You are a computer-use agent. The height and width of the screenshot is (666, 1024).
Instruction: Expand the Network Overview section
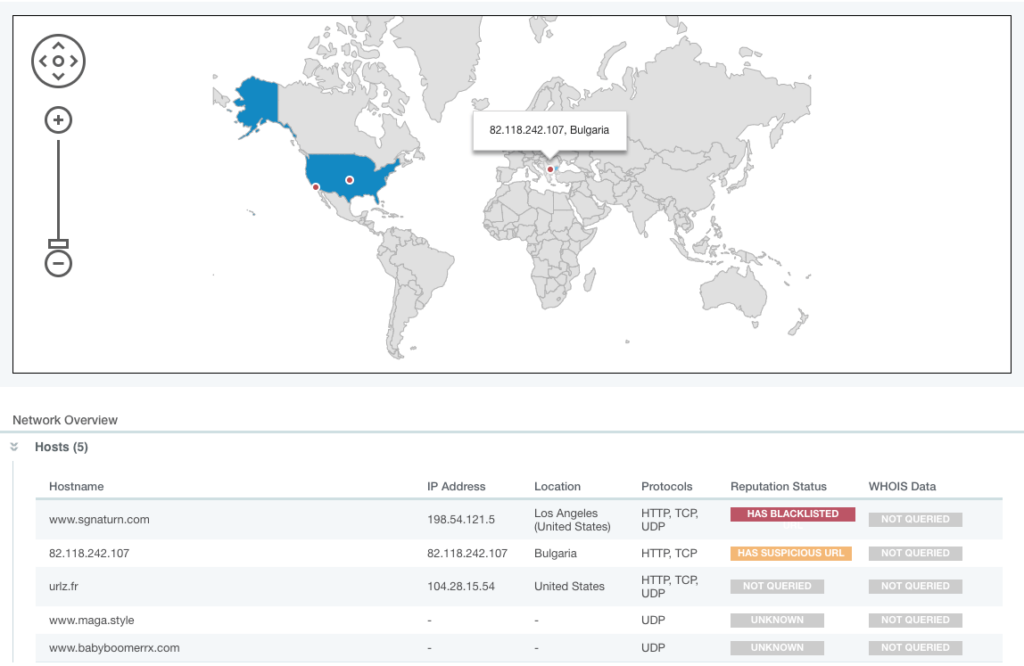click(64, 420)
